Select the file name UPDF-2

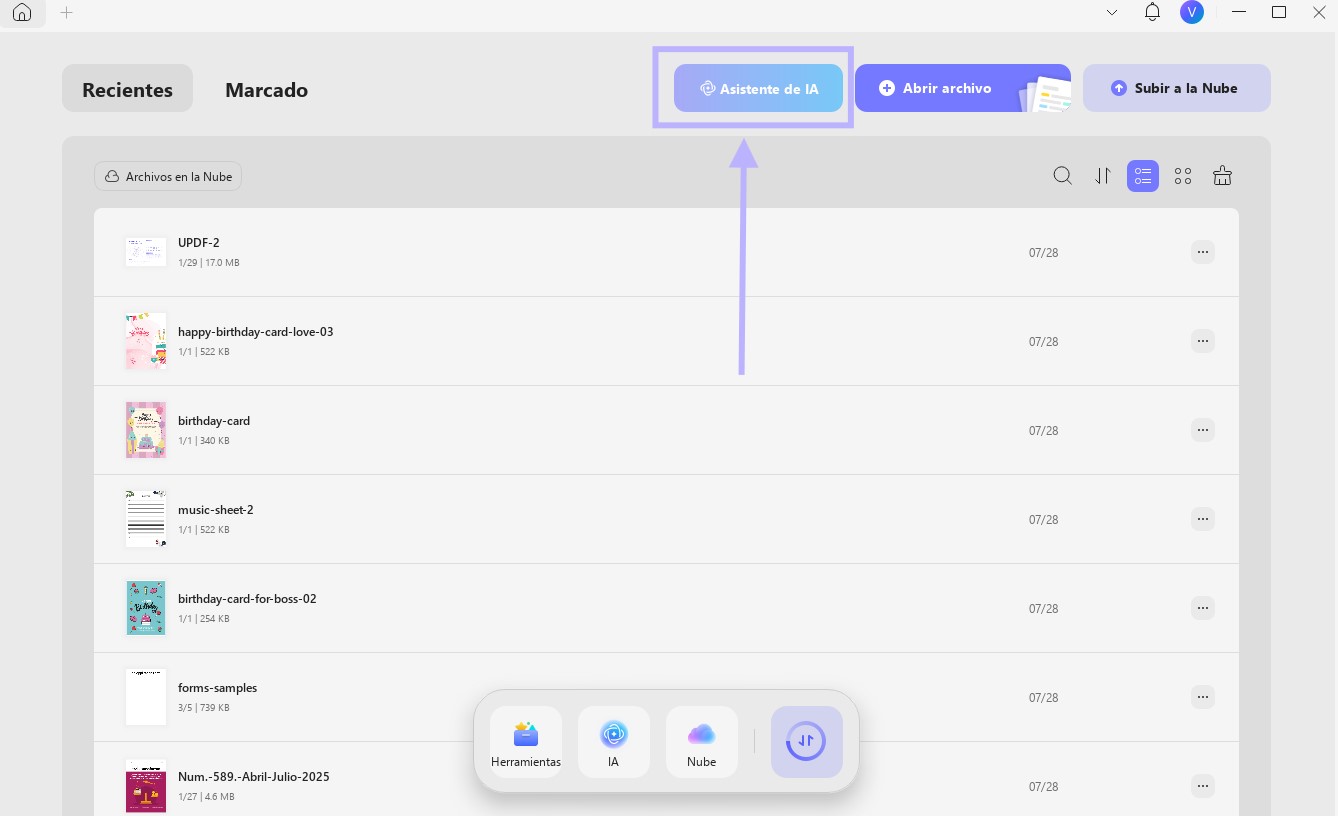click(x=199, y=243)
